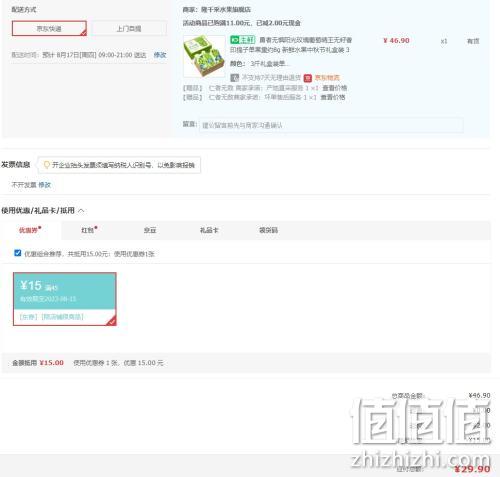Select the 京东快递 delivery option
Image resolution: width=500 pixels, height=477 pixels.
49,28
